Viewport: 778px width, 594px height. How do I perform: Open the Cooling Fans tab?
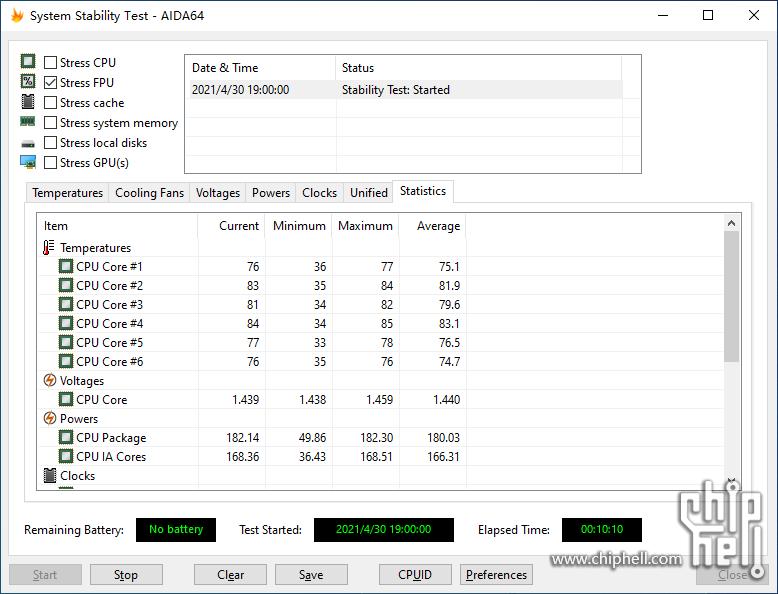149,193
